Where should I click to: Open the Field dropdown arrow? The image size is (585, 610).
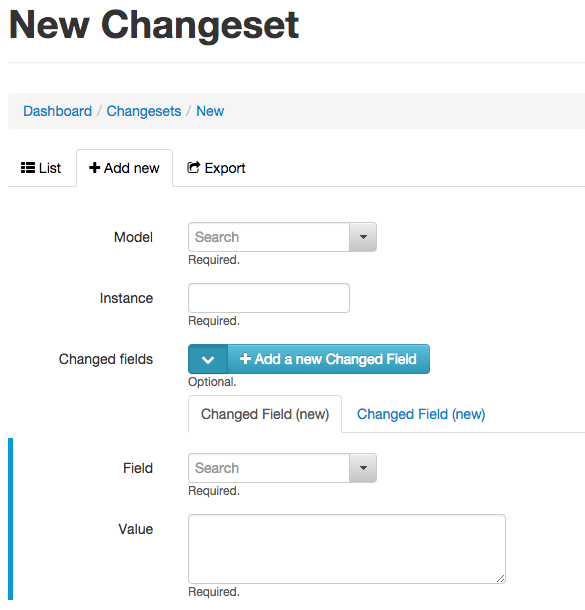(x=363, y=468)
